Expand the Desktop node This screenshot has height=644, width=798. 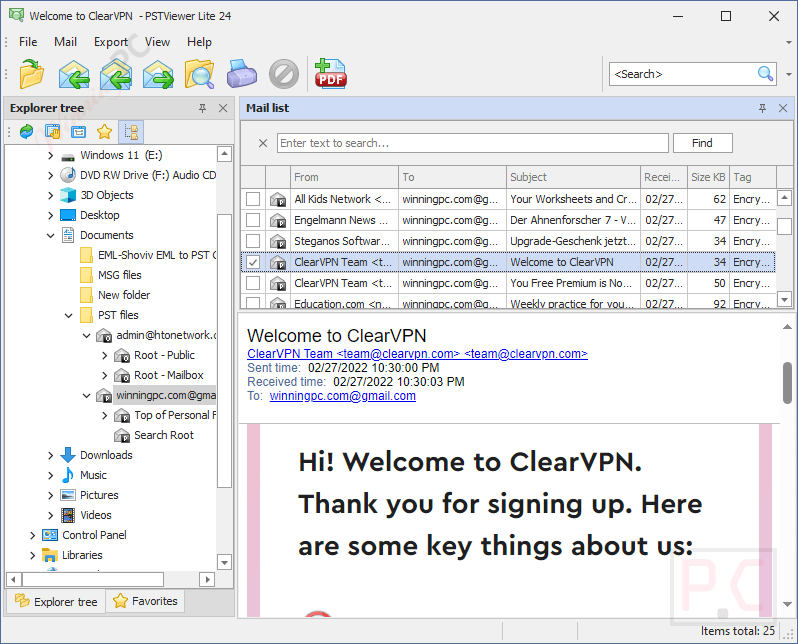coord(50,215)
